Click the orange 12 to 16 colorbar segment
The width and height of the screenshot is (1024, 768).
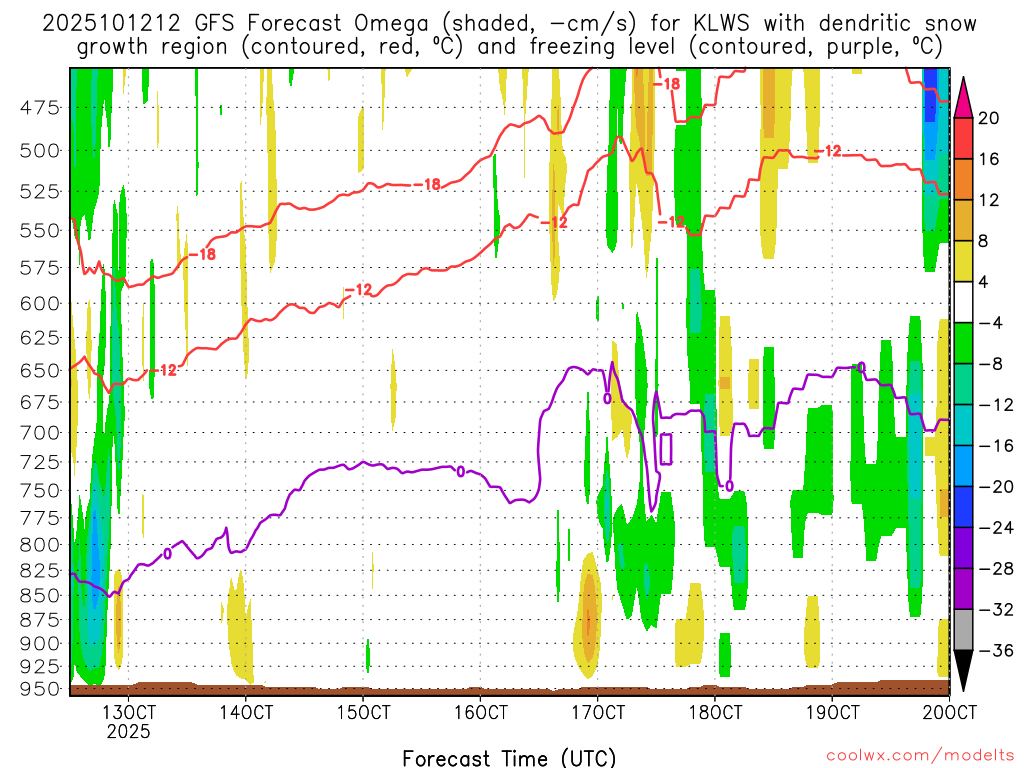pyautogui.click(x=963, y=179)
